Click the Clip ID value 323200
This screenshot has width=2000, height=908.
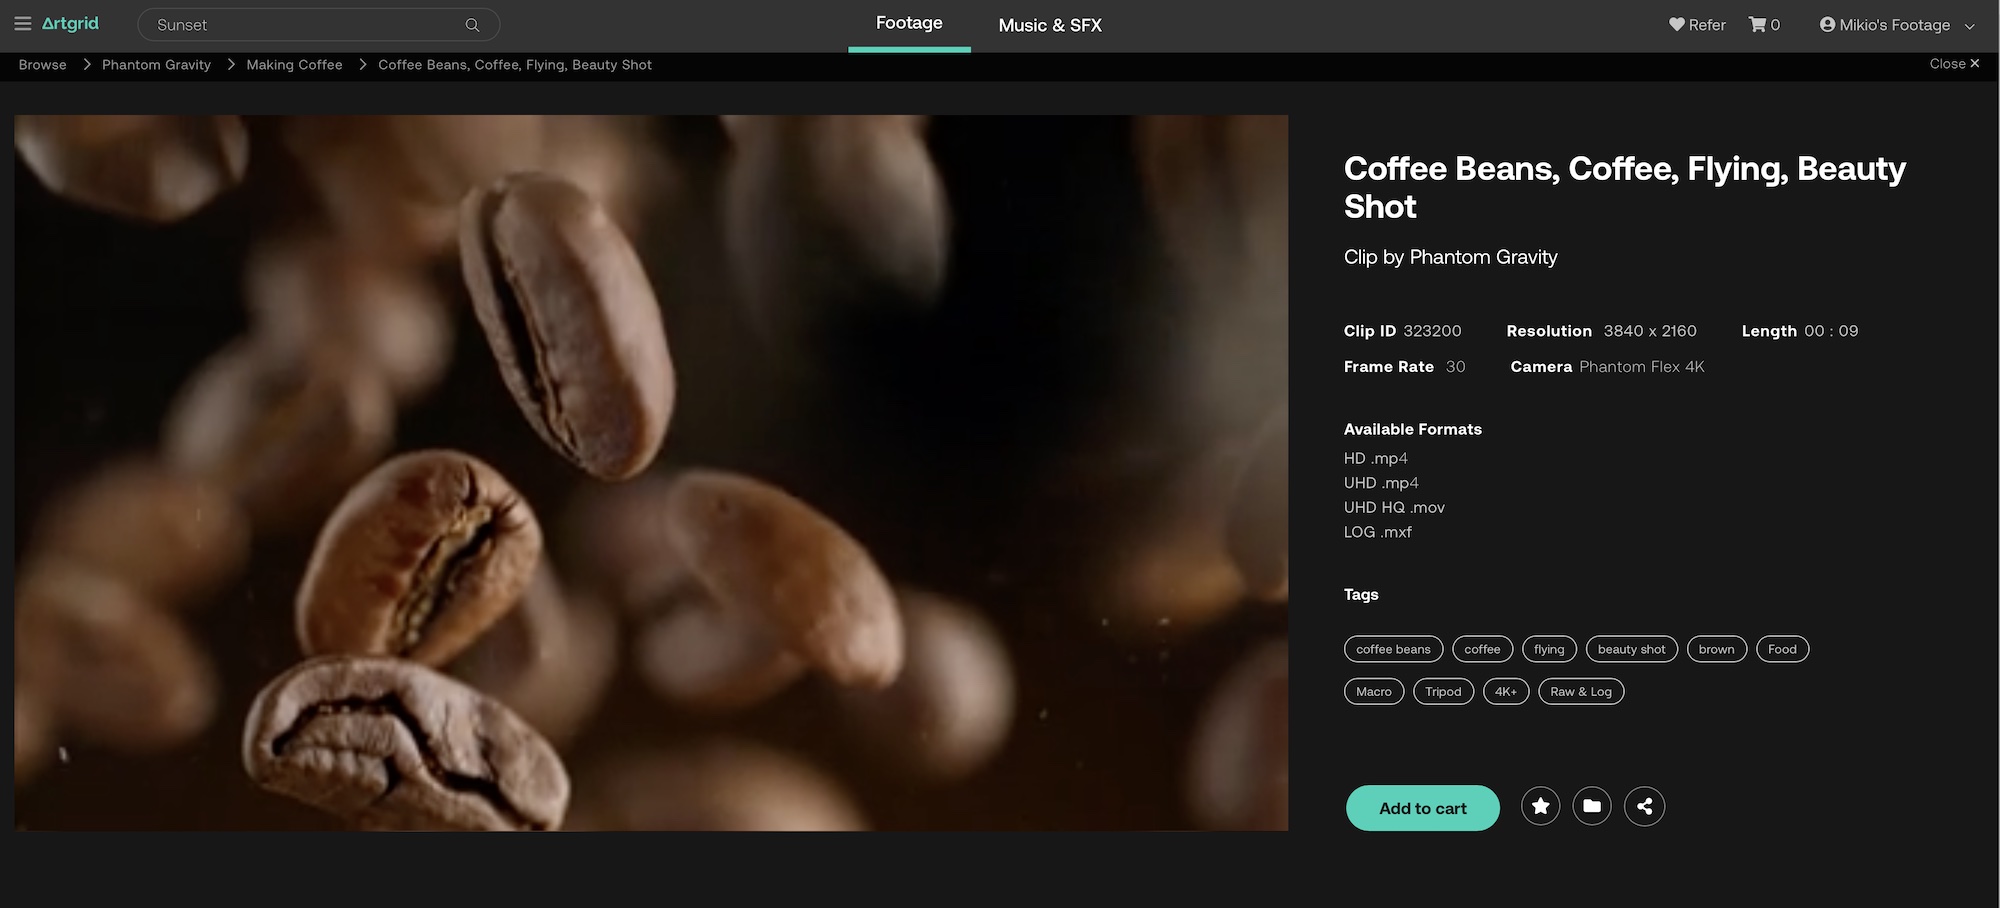1432,331
